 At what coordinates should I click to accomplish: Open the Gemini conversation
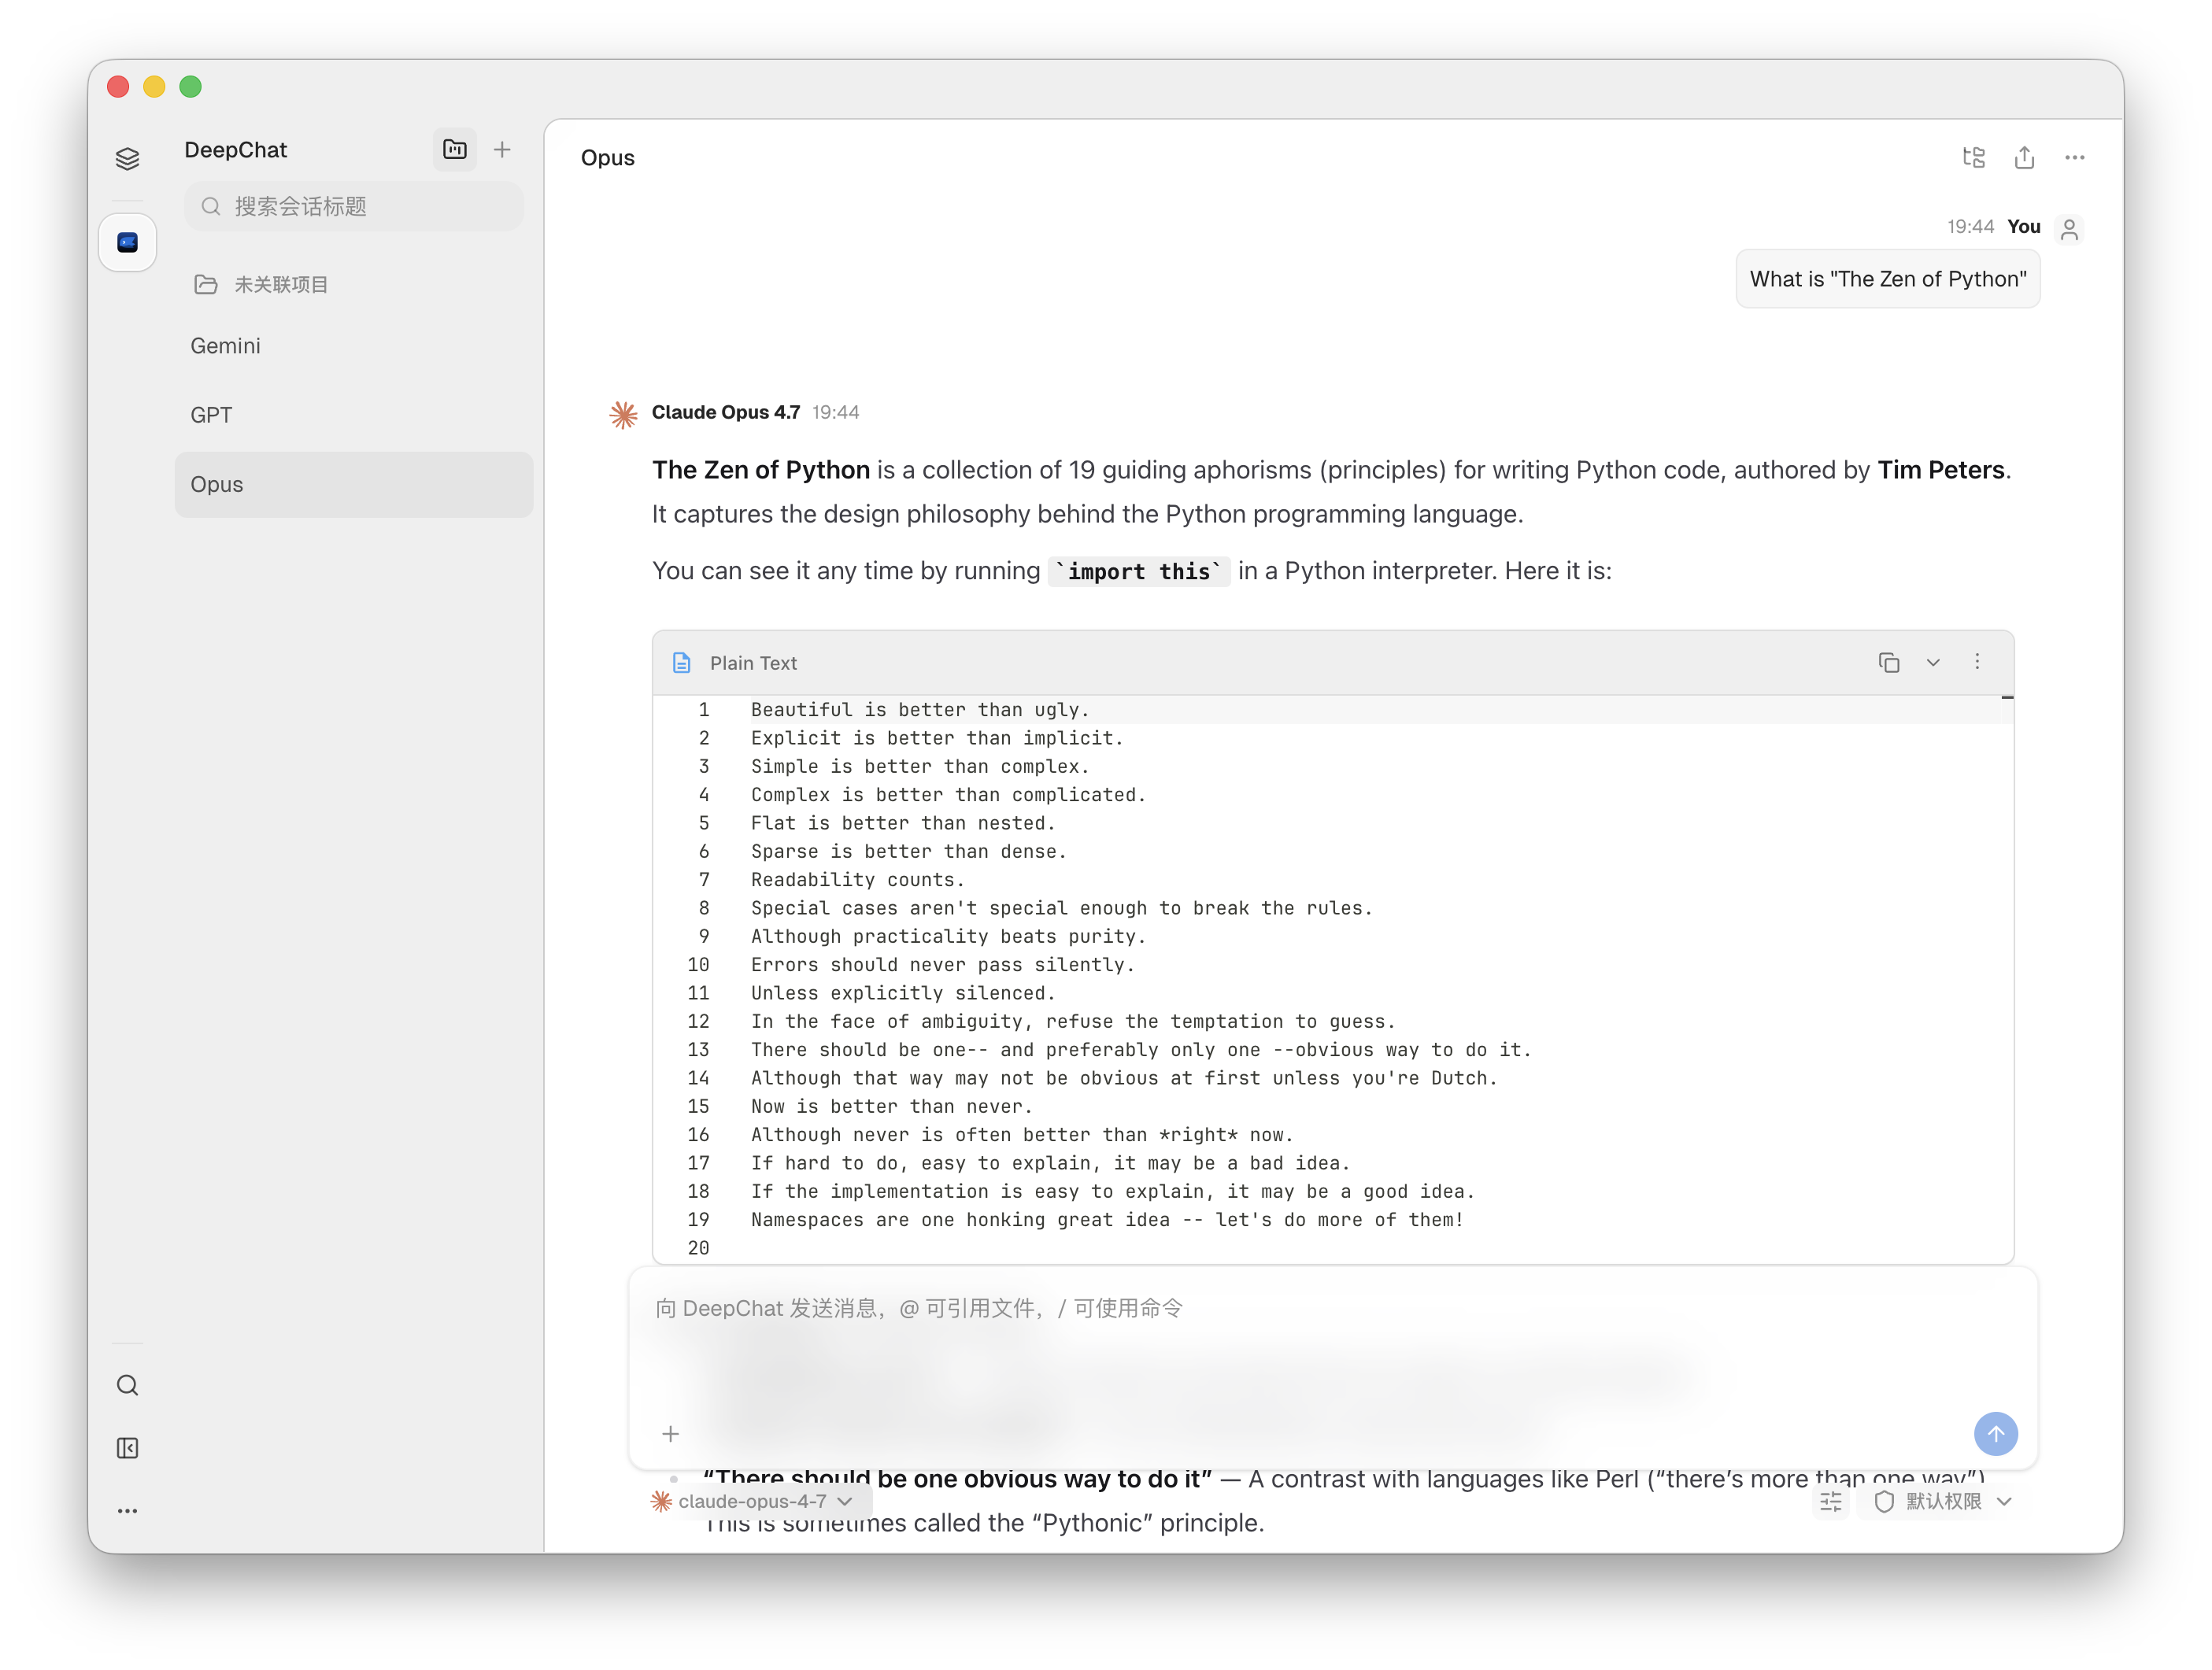pyautogui.click(x=354, y=346)
